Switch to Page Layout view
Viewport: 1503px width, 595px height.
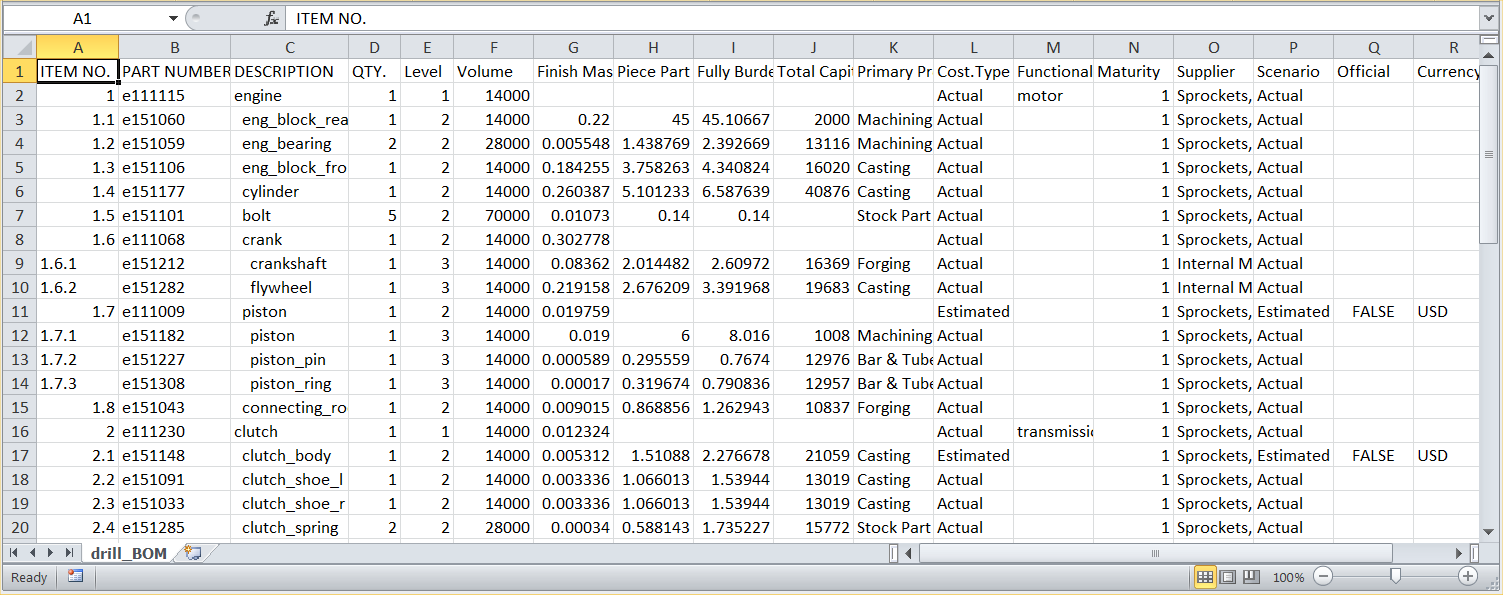coord(1228,577)
